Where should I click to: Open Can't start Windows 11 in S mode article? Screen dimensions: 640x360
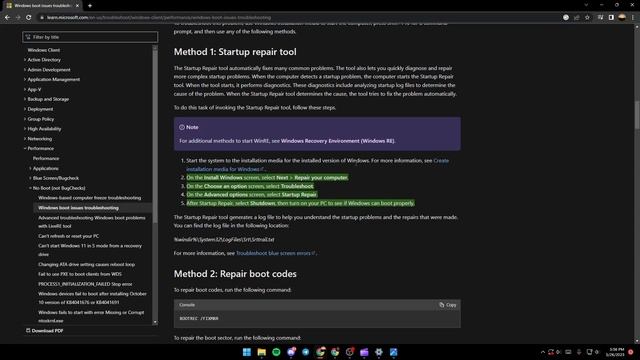pyautogui.click(x=90, y=250)
